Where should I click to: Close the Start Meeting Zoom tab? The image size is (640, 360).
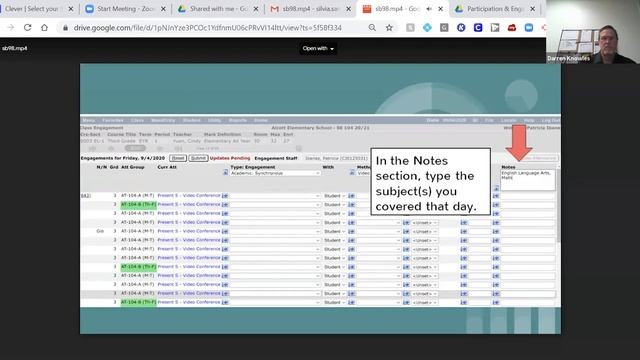pos(163,9)
